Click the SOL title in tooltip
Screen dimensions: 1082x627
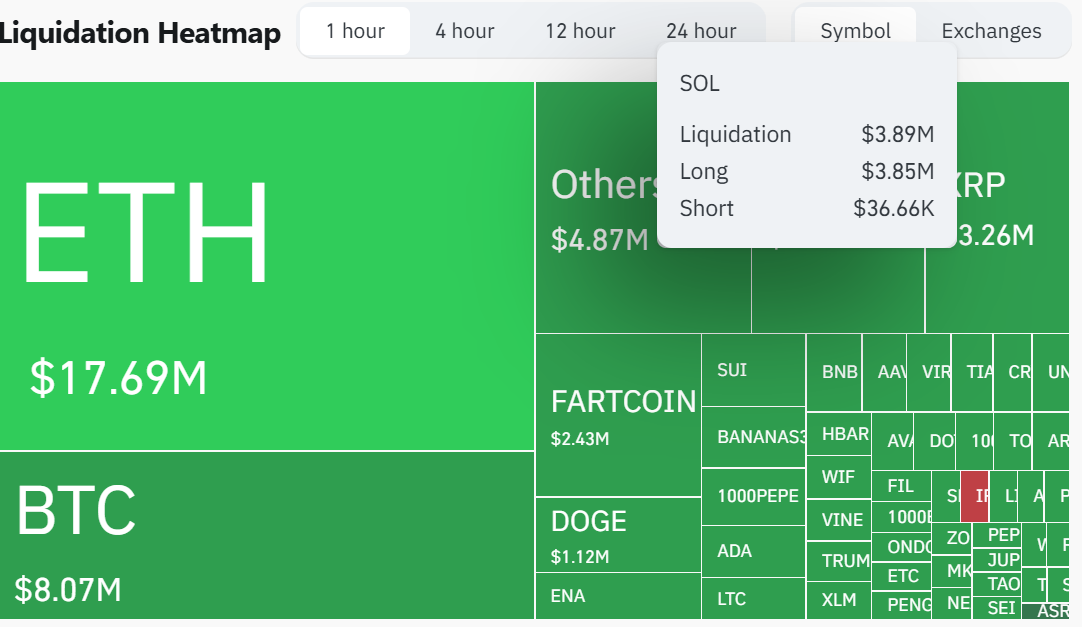pyautogui.click(x=700, y=83)
